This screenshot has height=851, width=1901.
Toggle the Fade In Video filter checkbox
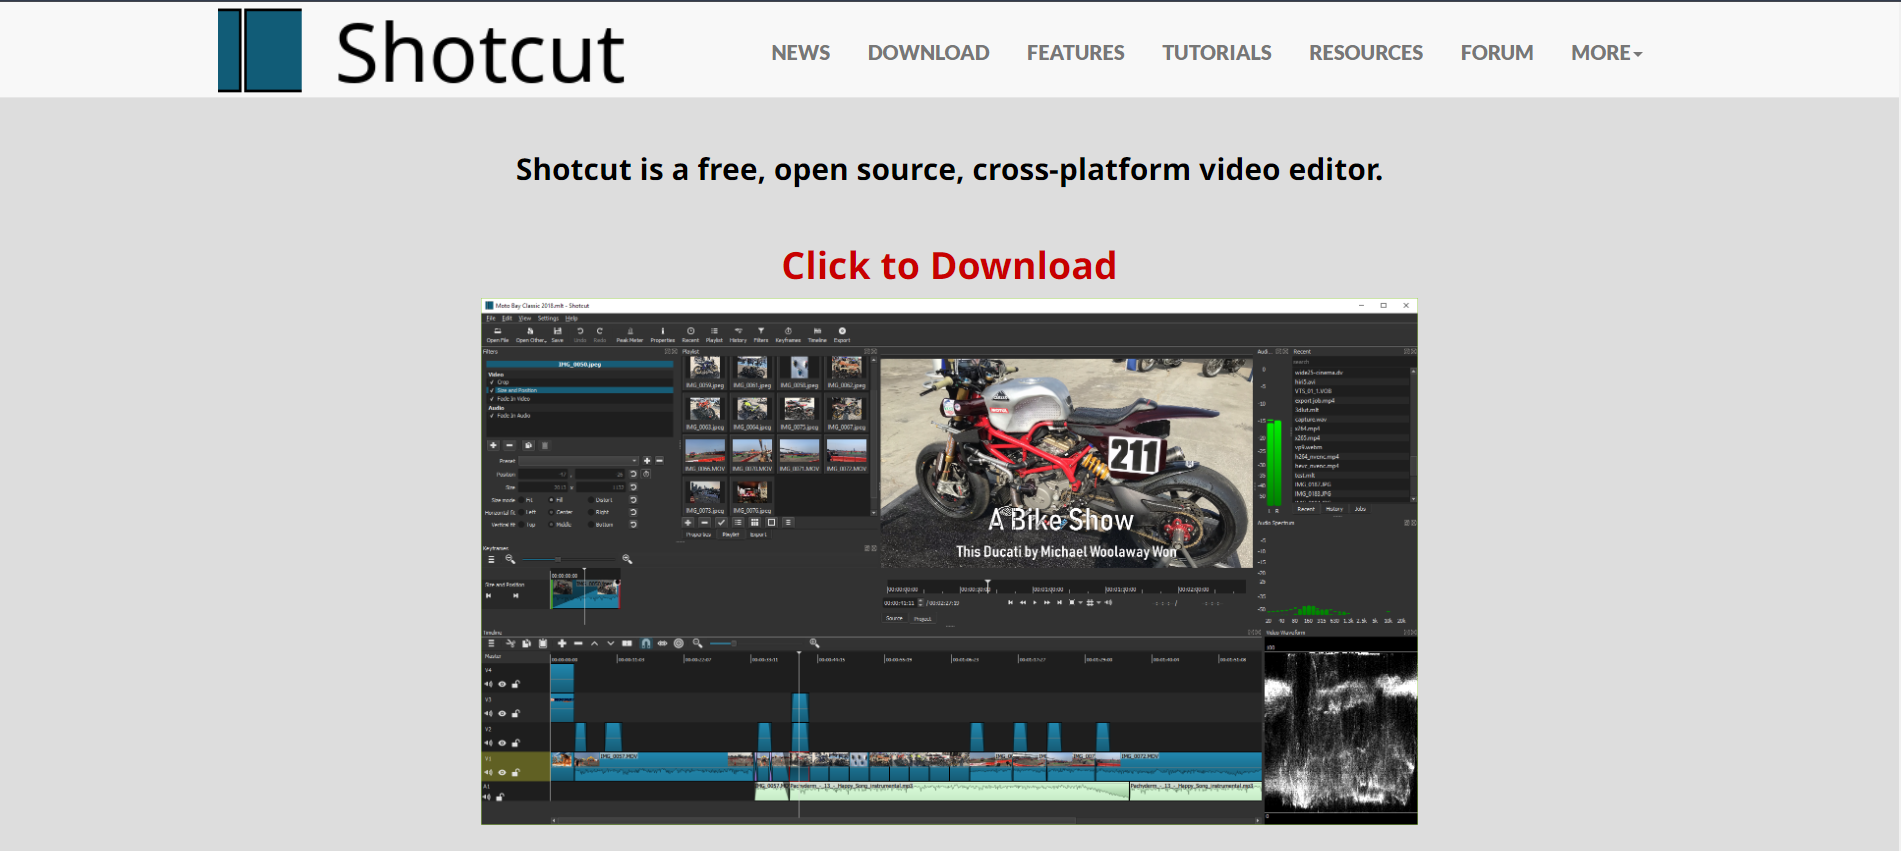[x=492, y=399]
